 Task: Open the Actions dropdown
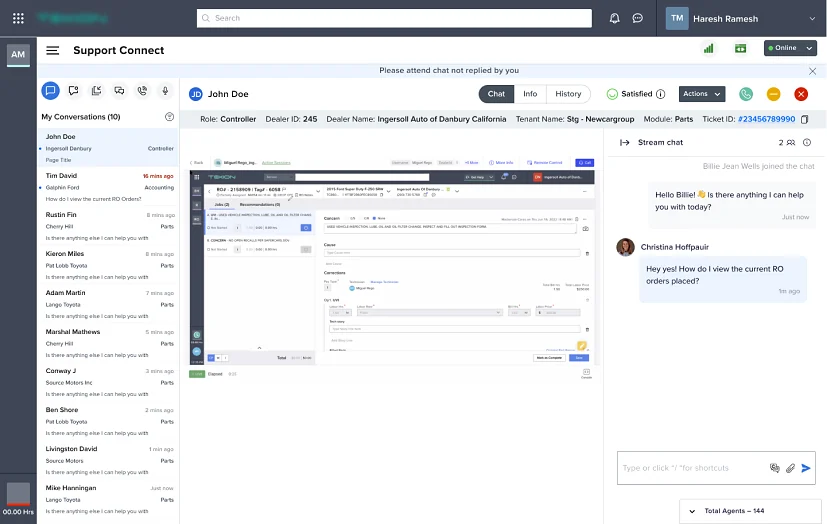pos(701,94)
